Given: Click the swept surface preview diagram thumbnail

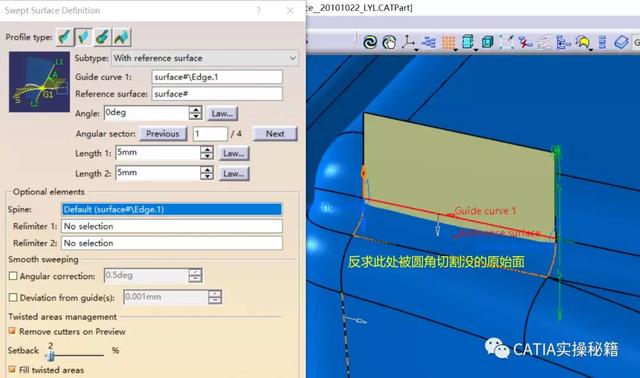Looking at the screenshot, I should 40,82.
